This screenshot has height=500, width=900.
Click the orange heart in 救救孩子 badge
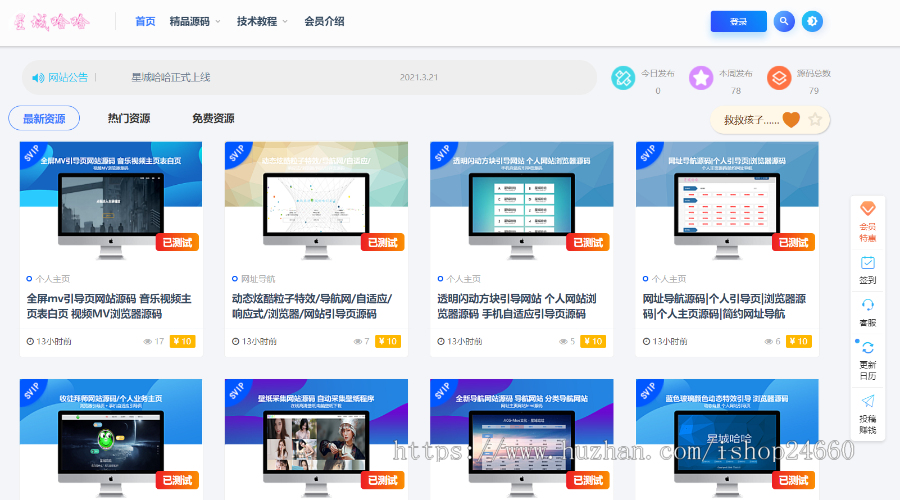tap(791, 119)
